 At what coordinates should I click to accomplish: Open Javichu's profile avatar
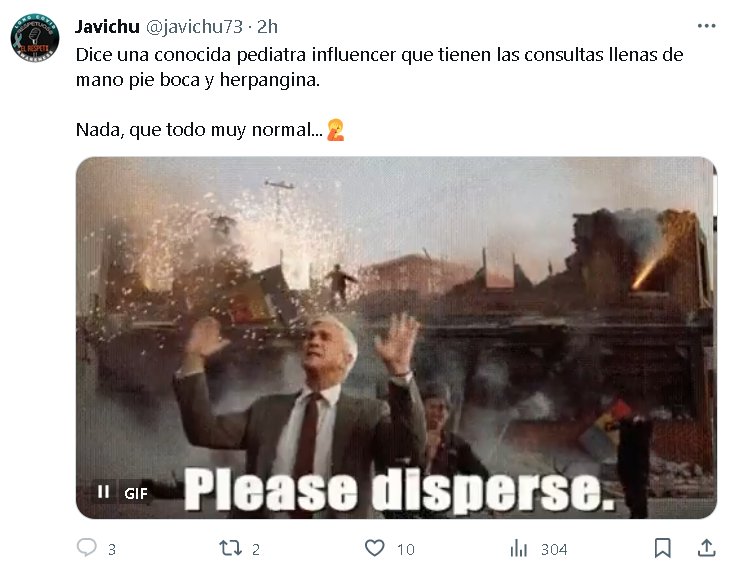(35, 38)
